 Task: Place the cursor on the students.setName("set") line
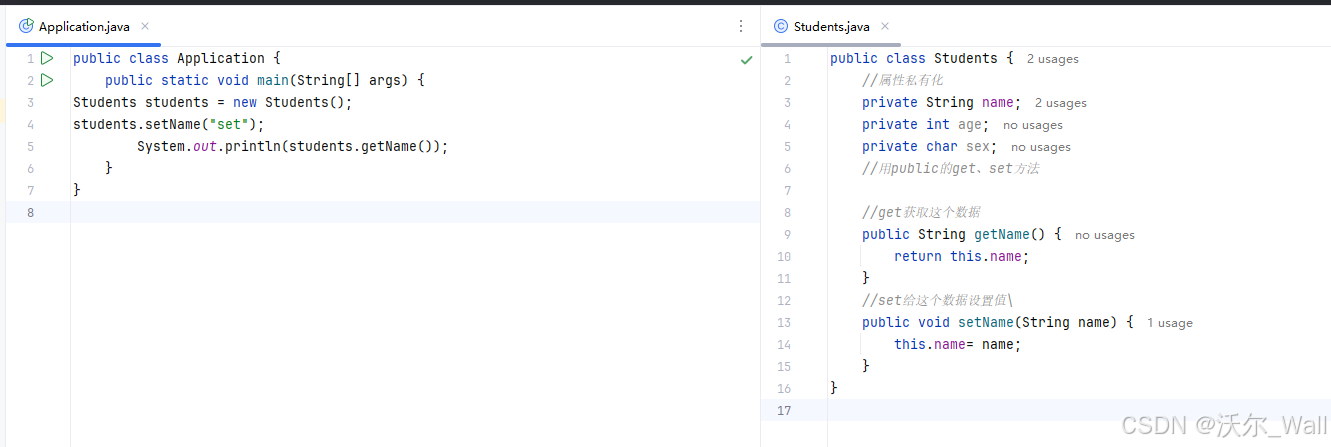(x=169, y=124)
